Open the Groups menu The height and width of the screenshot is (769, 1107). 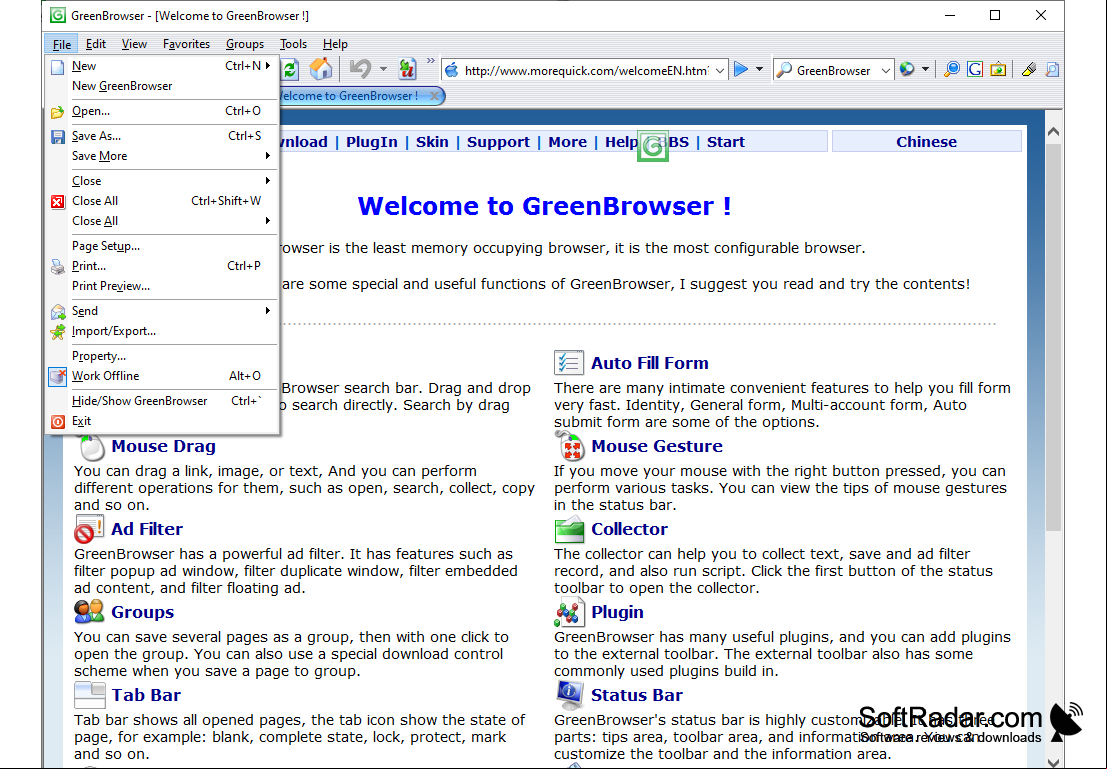click(245, 44)
